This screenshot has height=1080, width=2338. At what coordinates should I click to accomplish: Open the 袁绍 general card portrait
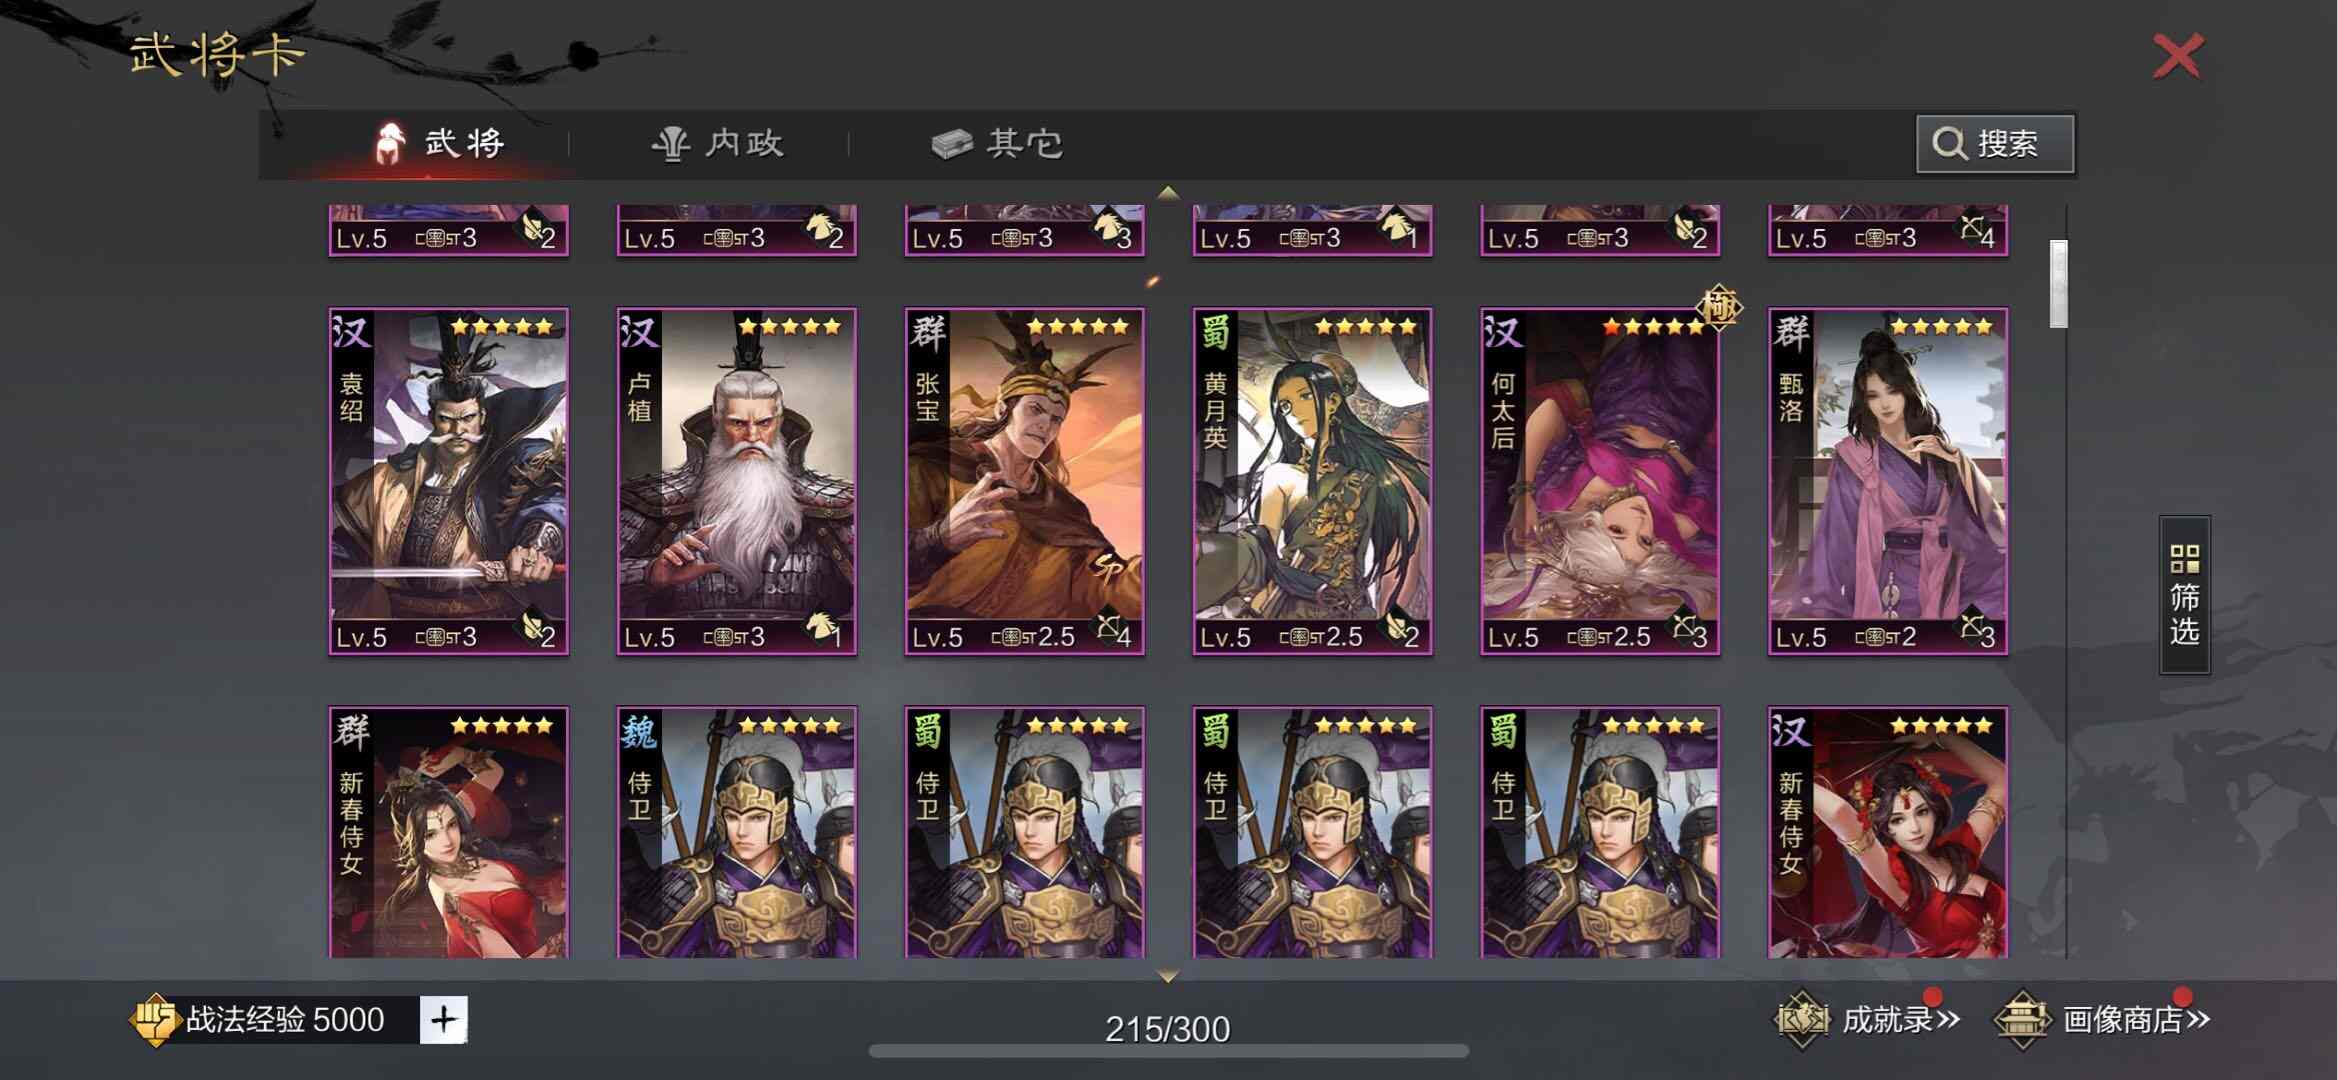click(x=449, y=482)
